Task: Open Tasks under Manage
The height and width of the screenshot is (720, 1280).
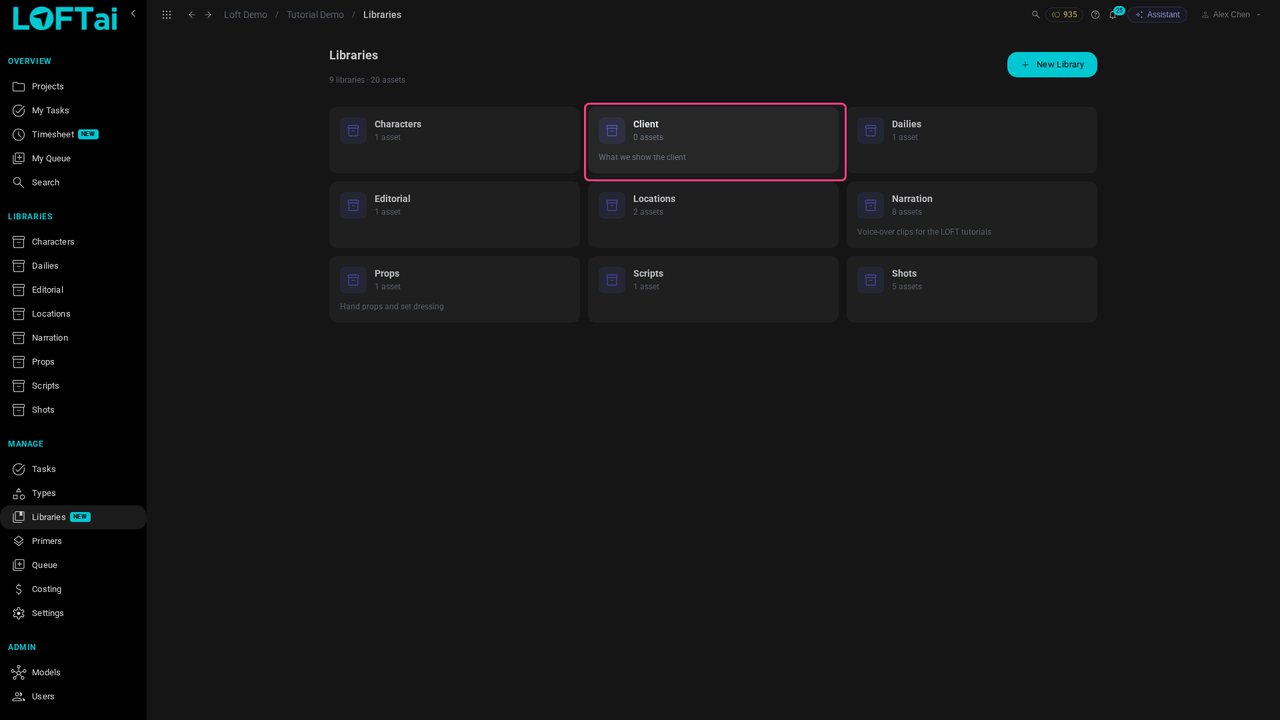Action: [x=73, y=469]
